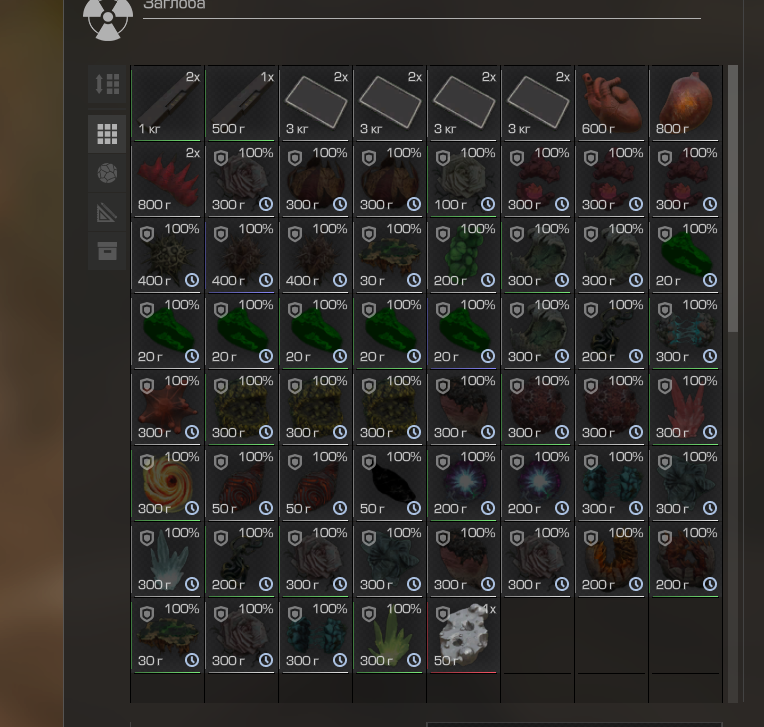The width and height of the screenshot is (764, 727).
Task: Select the archive box filter icon
Action: pos(107,251)
